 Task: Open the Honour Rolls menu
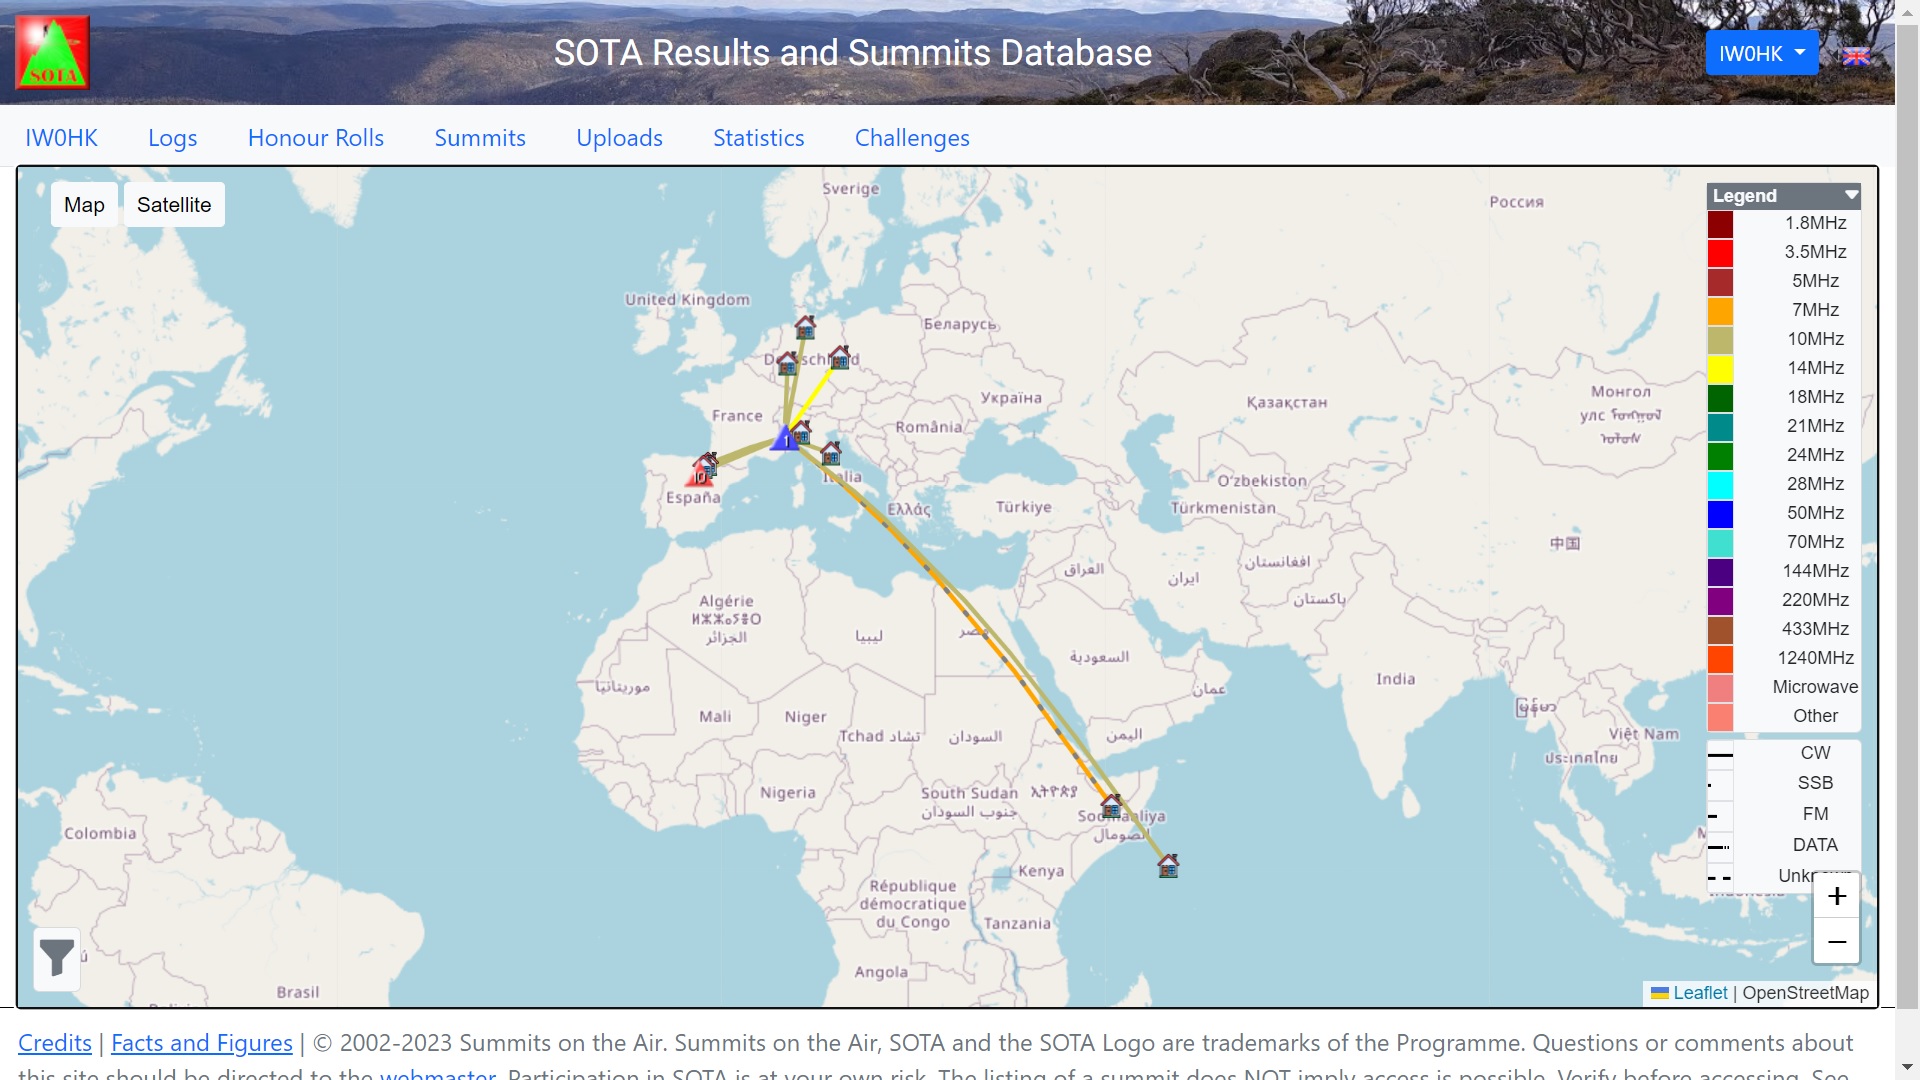point(315,138)
